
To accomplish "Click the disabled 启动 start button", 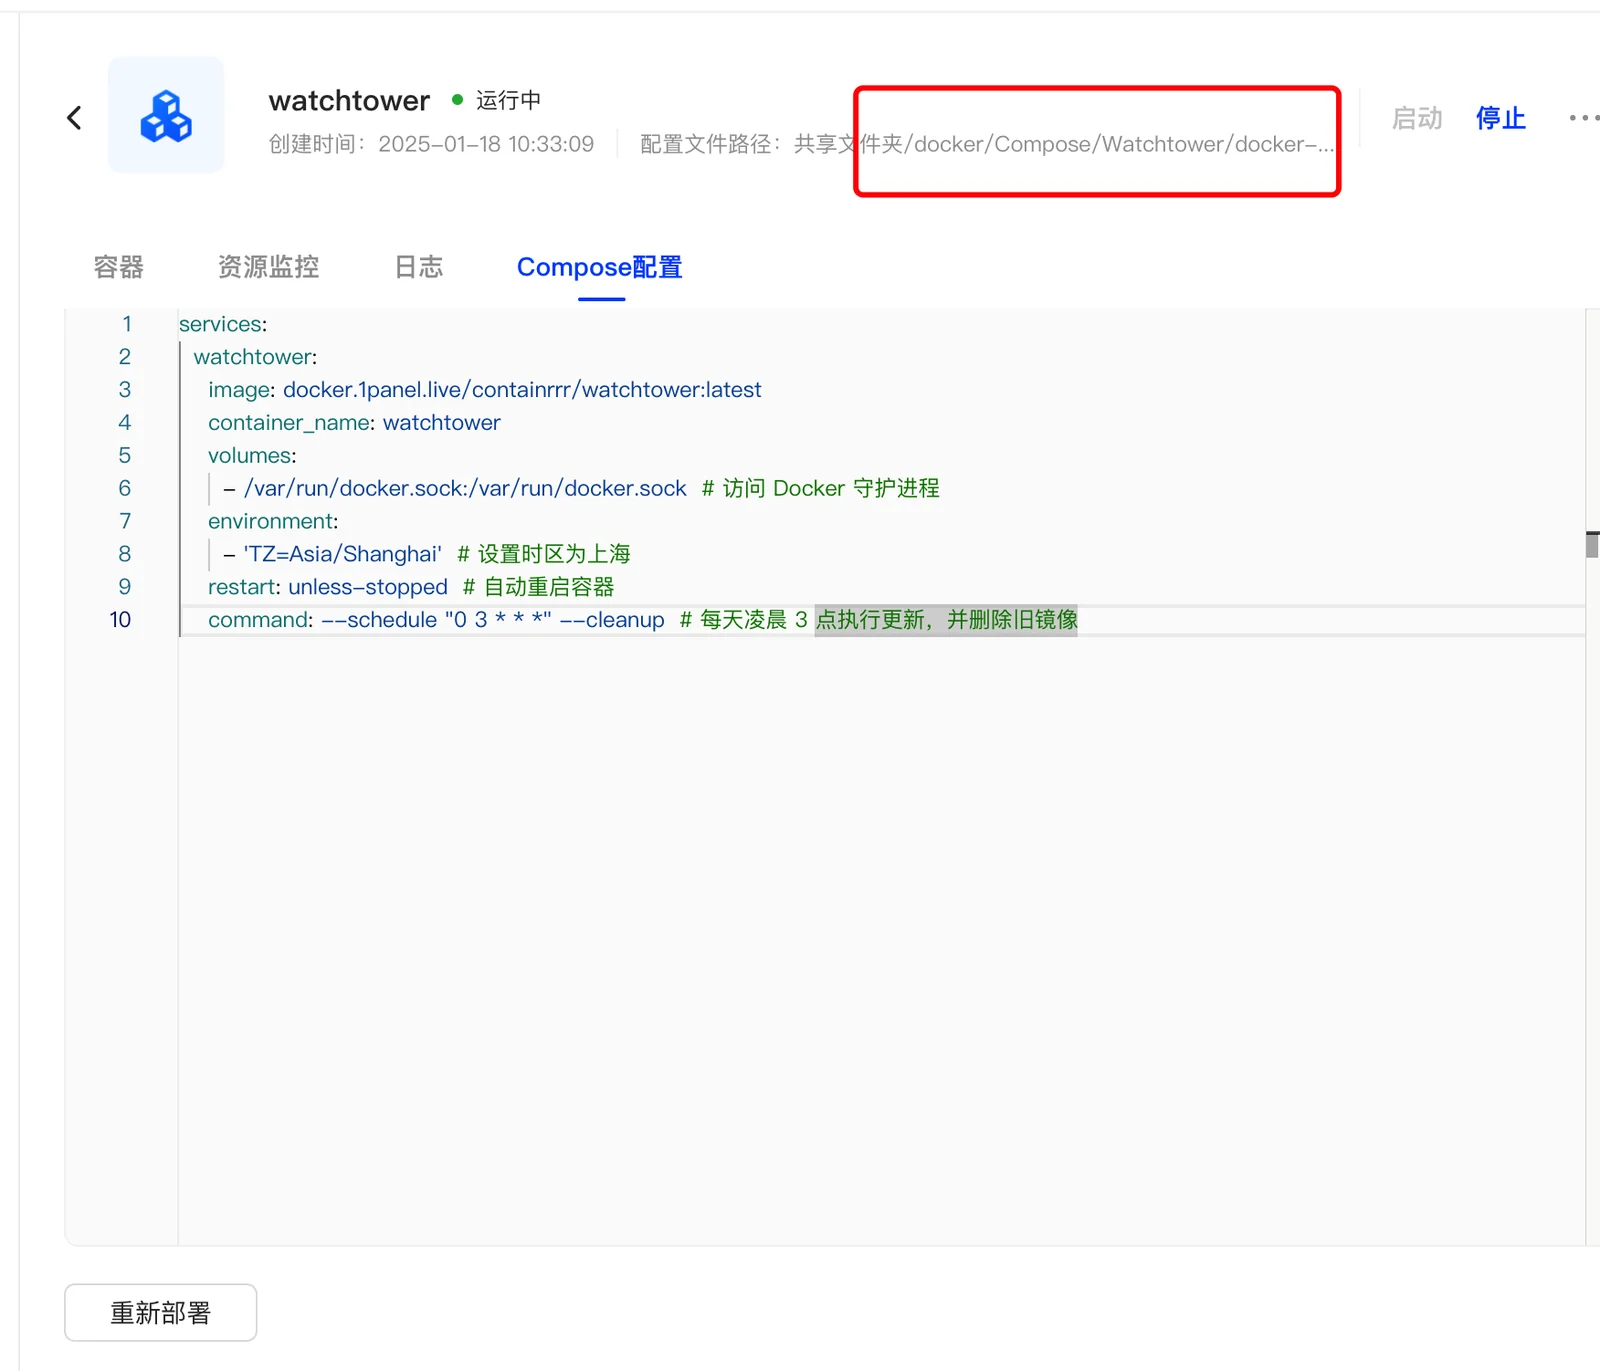I will point(1416,118).
